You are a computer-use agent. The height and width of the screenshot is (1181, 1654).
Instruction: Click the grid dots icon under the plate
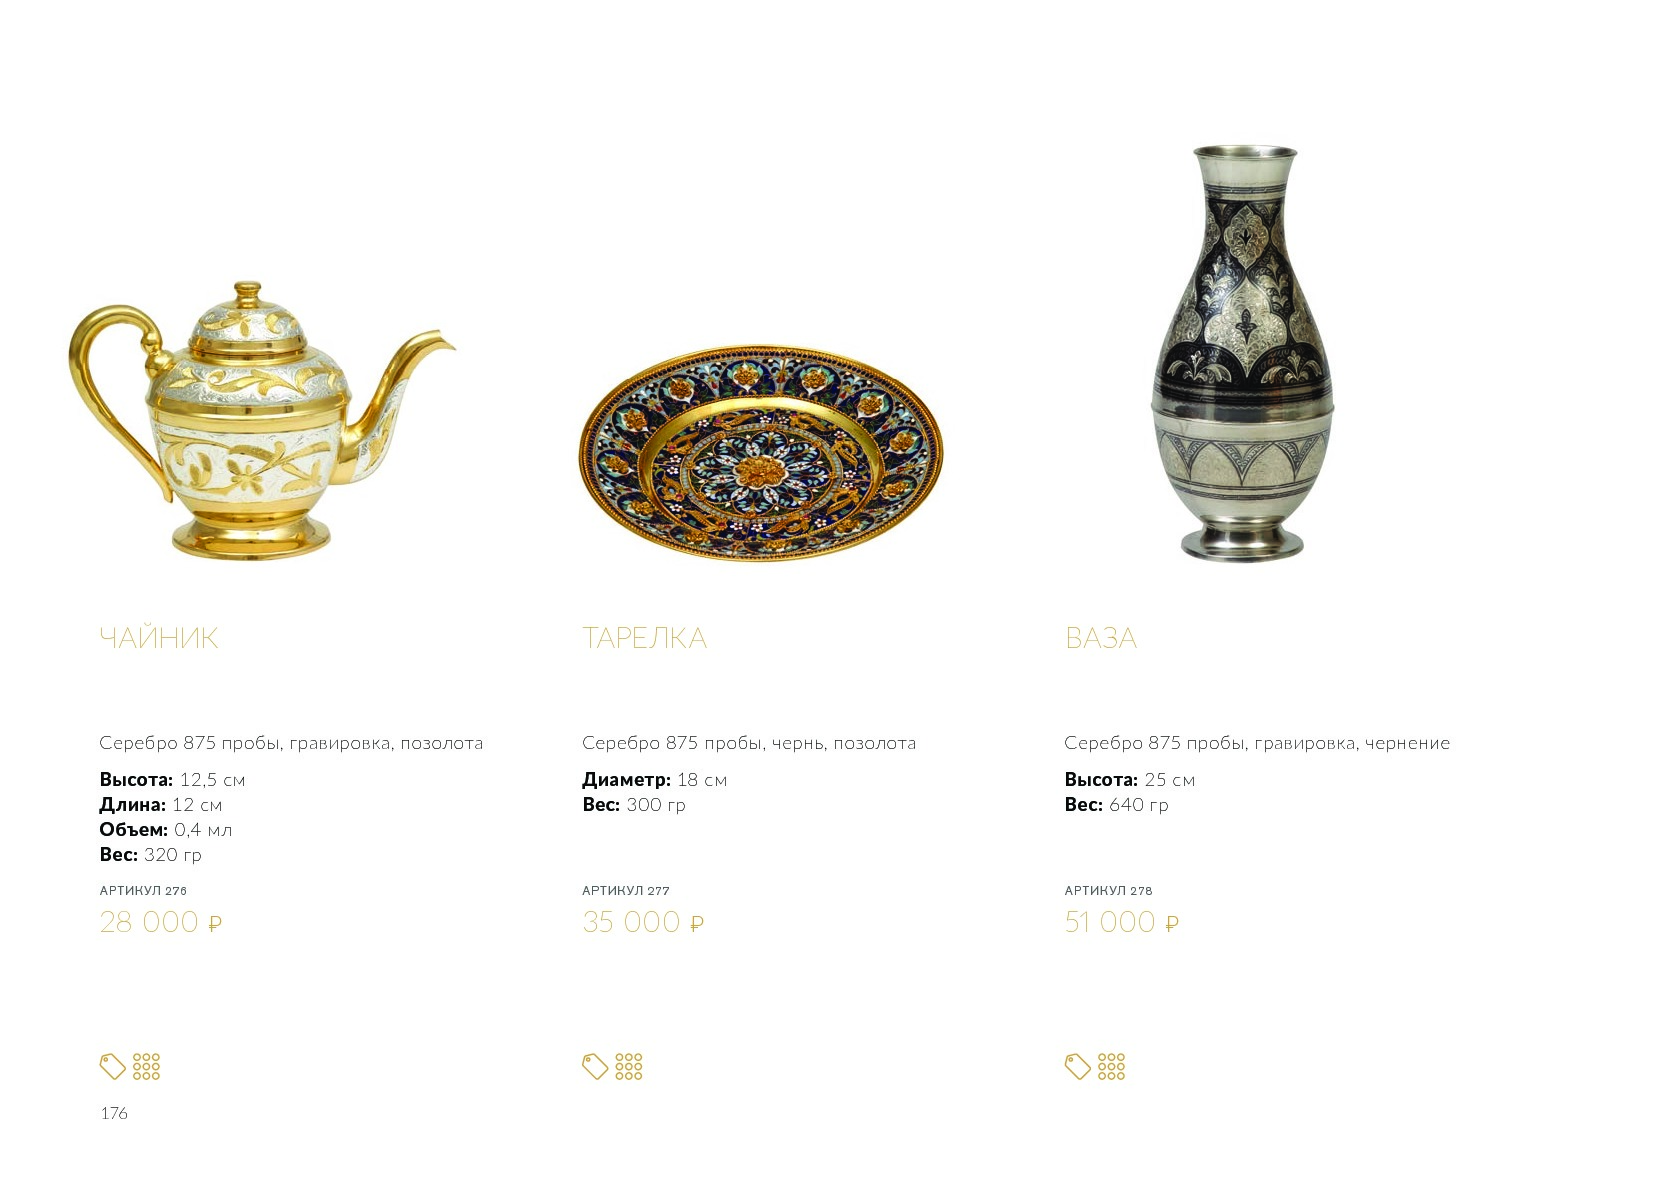pyautogui.click(x=629, y=1067)
